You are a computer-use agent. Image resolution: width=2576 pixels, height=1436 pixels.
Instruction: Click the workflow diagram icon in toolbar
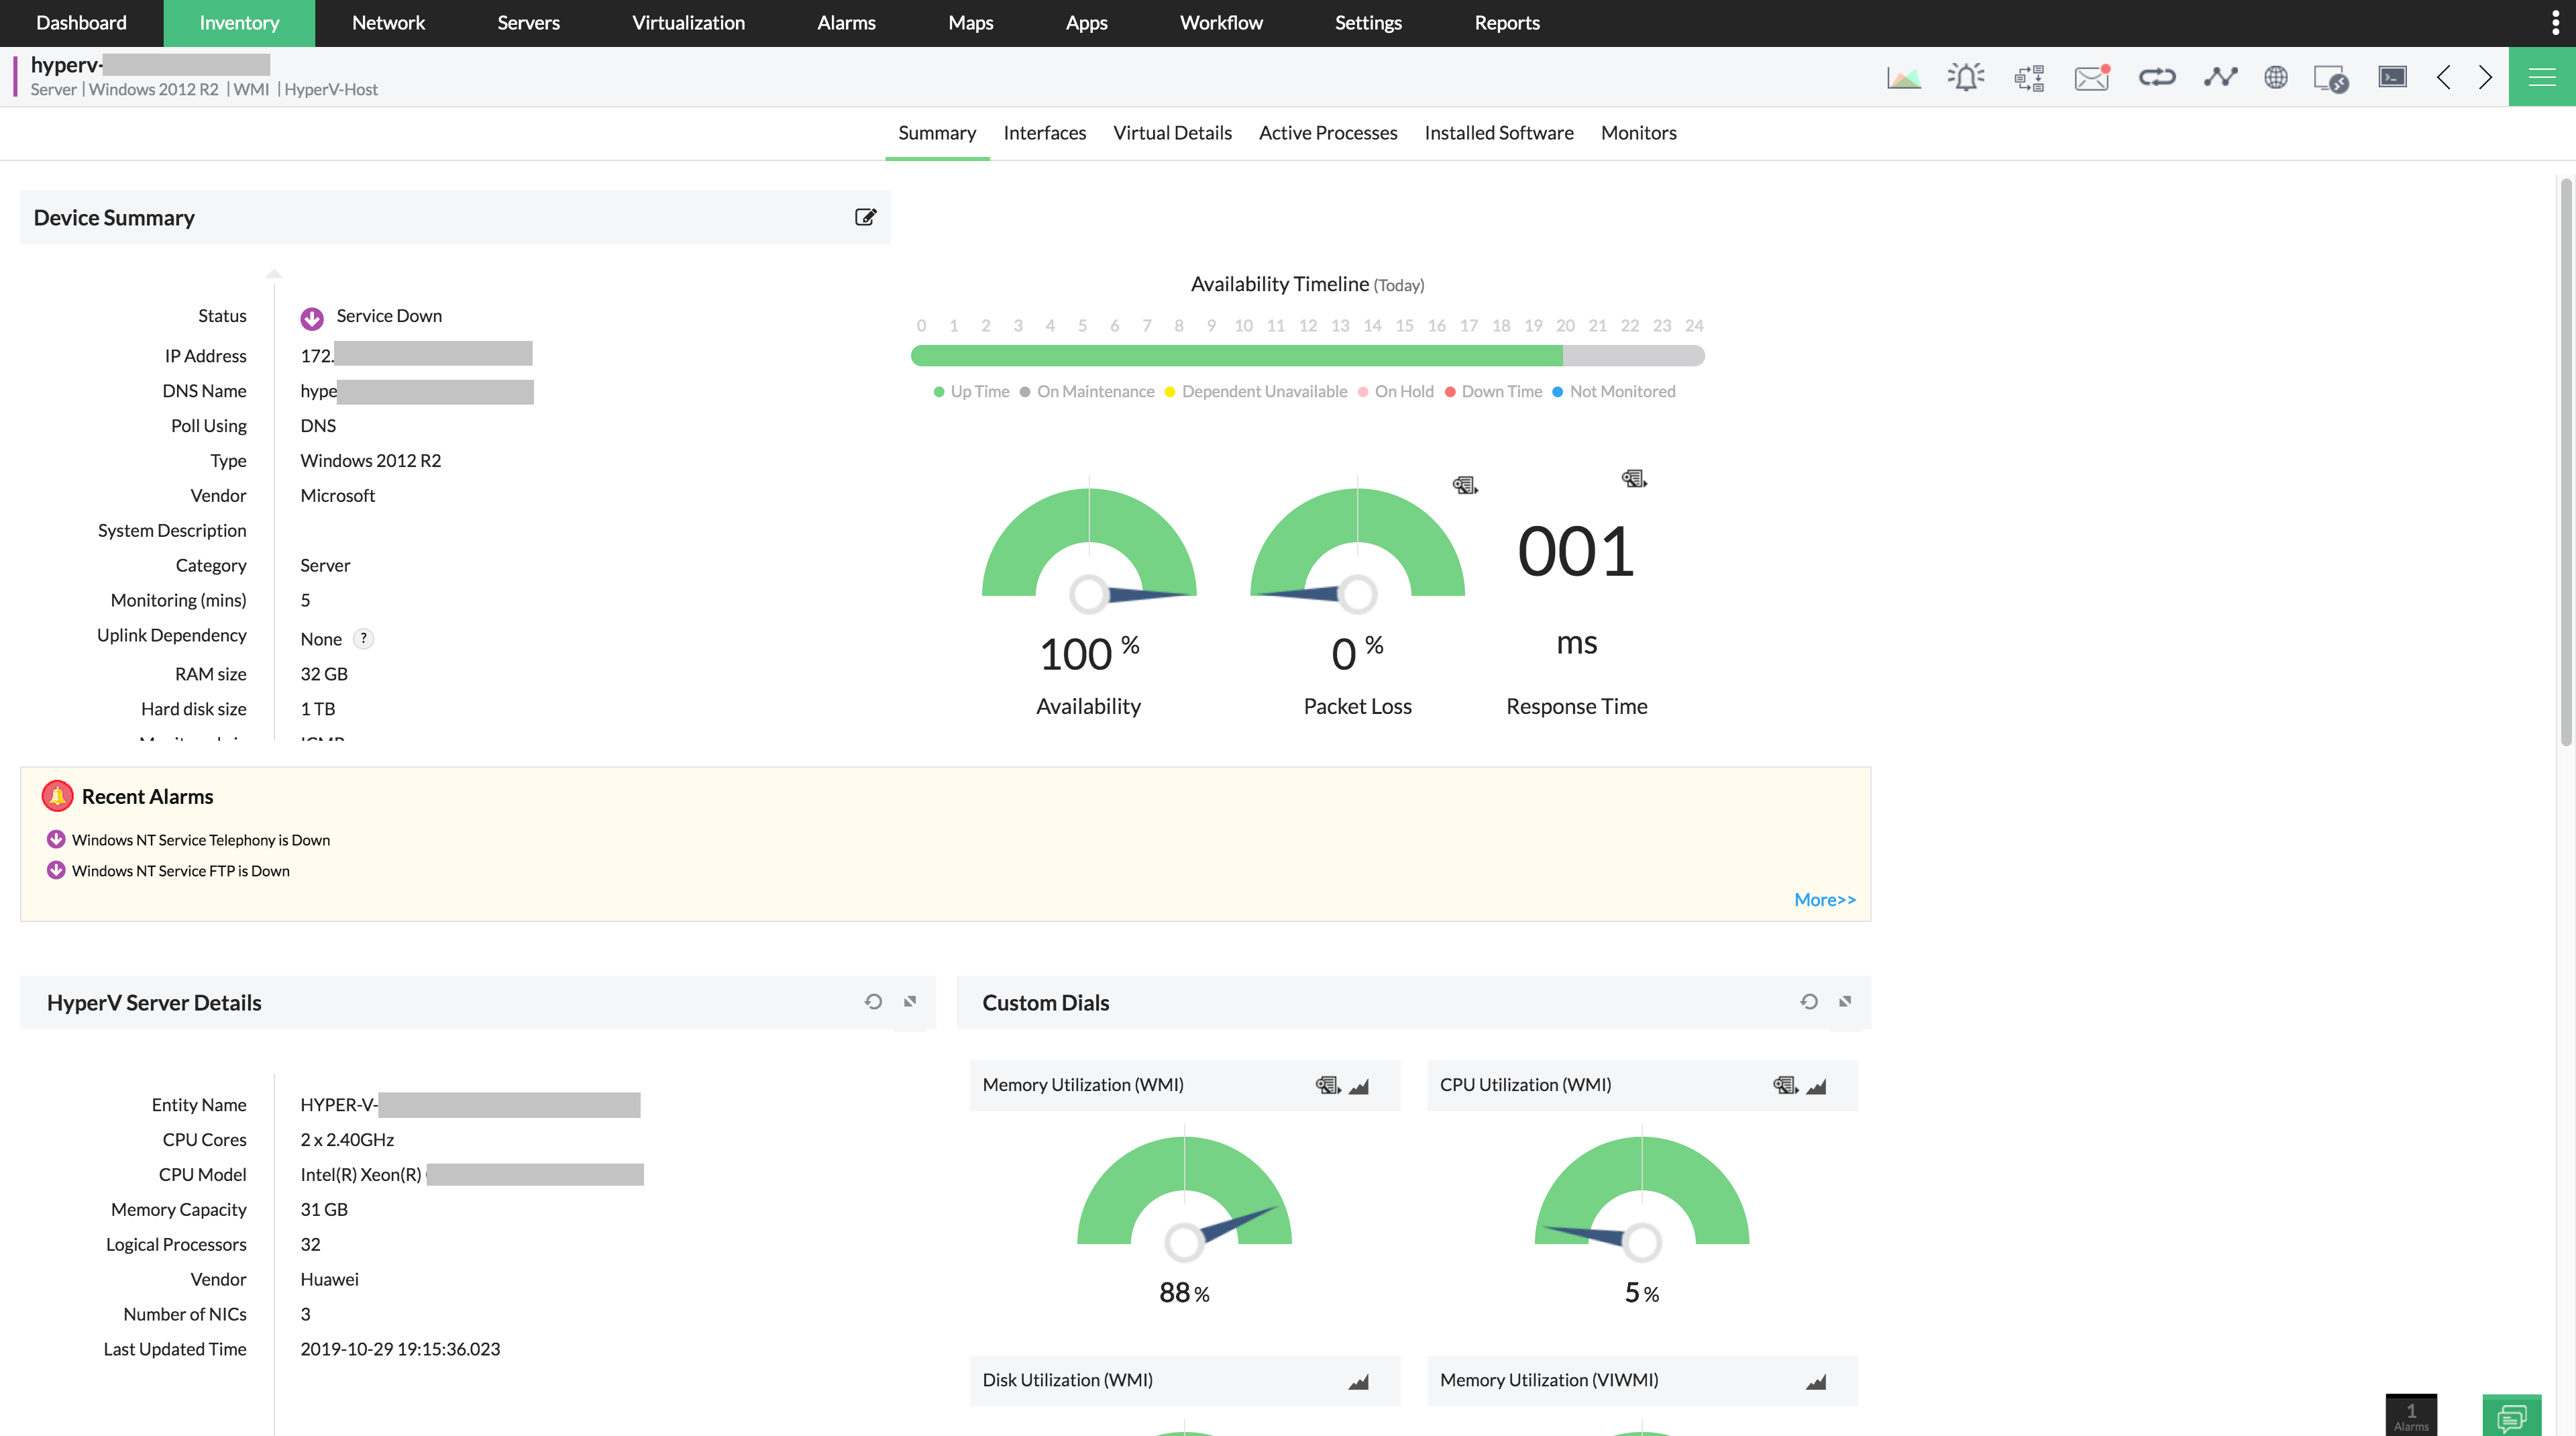click(x=2029, y=77)
